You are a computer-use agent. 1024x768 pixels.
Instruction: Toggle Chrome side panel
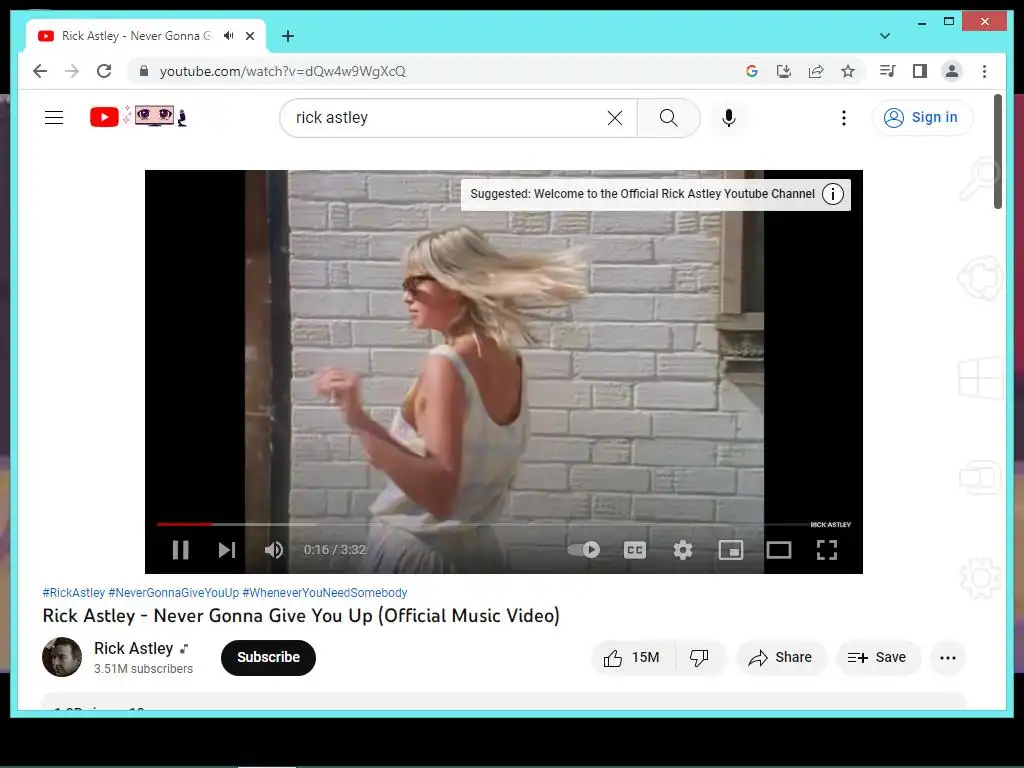click(920, 71)
